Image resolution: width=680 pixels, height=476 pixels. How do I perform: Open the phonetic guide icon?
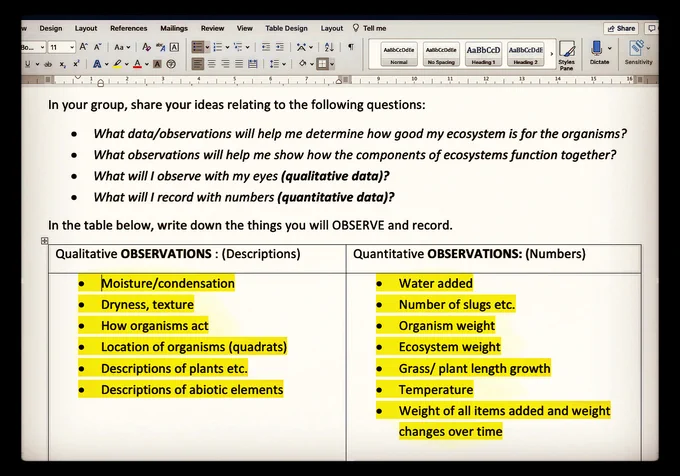tap(160, 47)
